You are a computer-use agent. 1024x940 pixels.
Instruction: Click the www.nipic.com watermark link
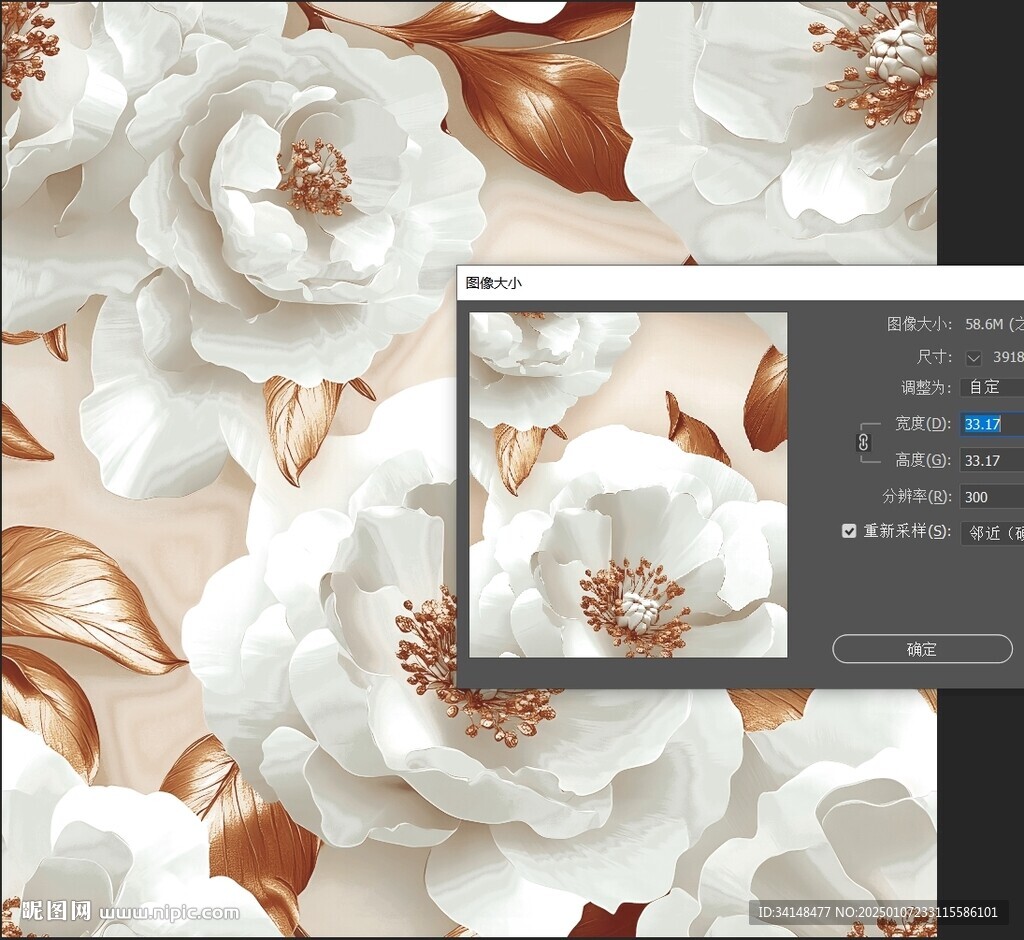(x=169, y=912)
